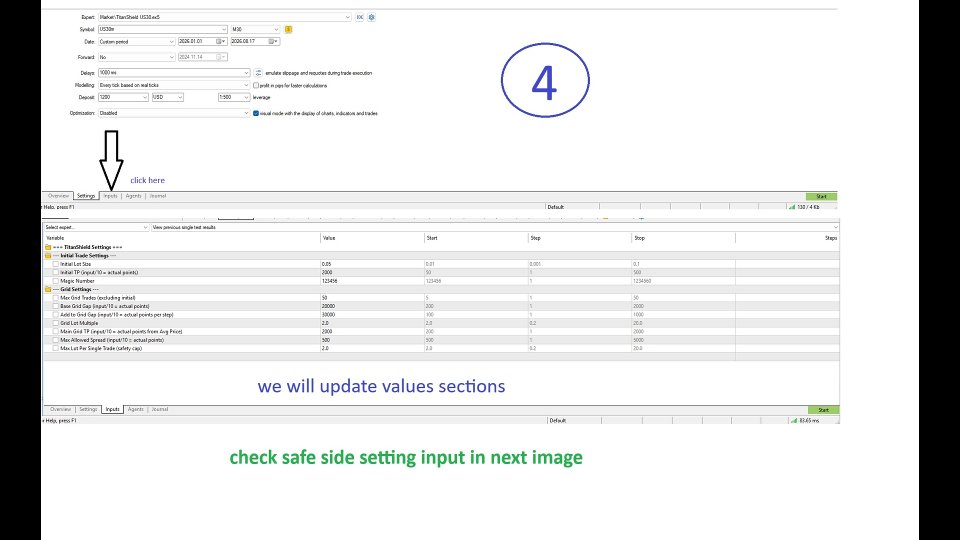960x540 pixels.
Task: Check the Main Grid TP checkbox
Action: (x=56, y=332)
